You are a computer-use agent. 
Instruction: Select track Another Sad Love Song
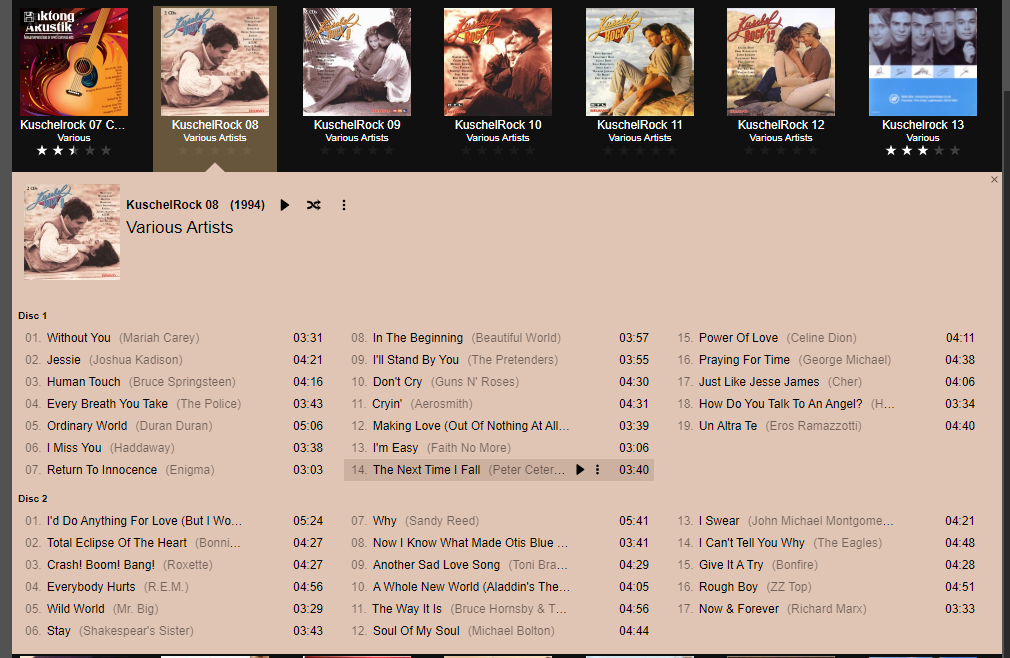499,565
